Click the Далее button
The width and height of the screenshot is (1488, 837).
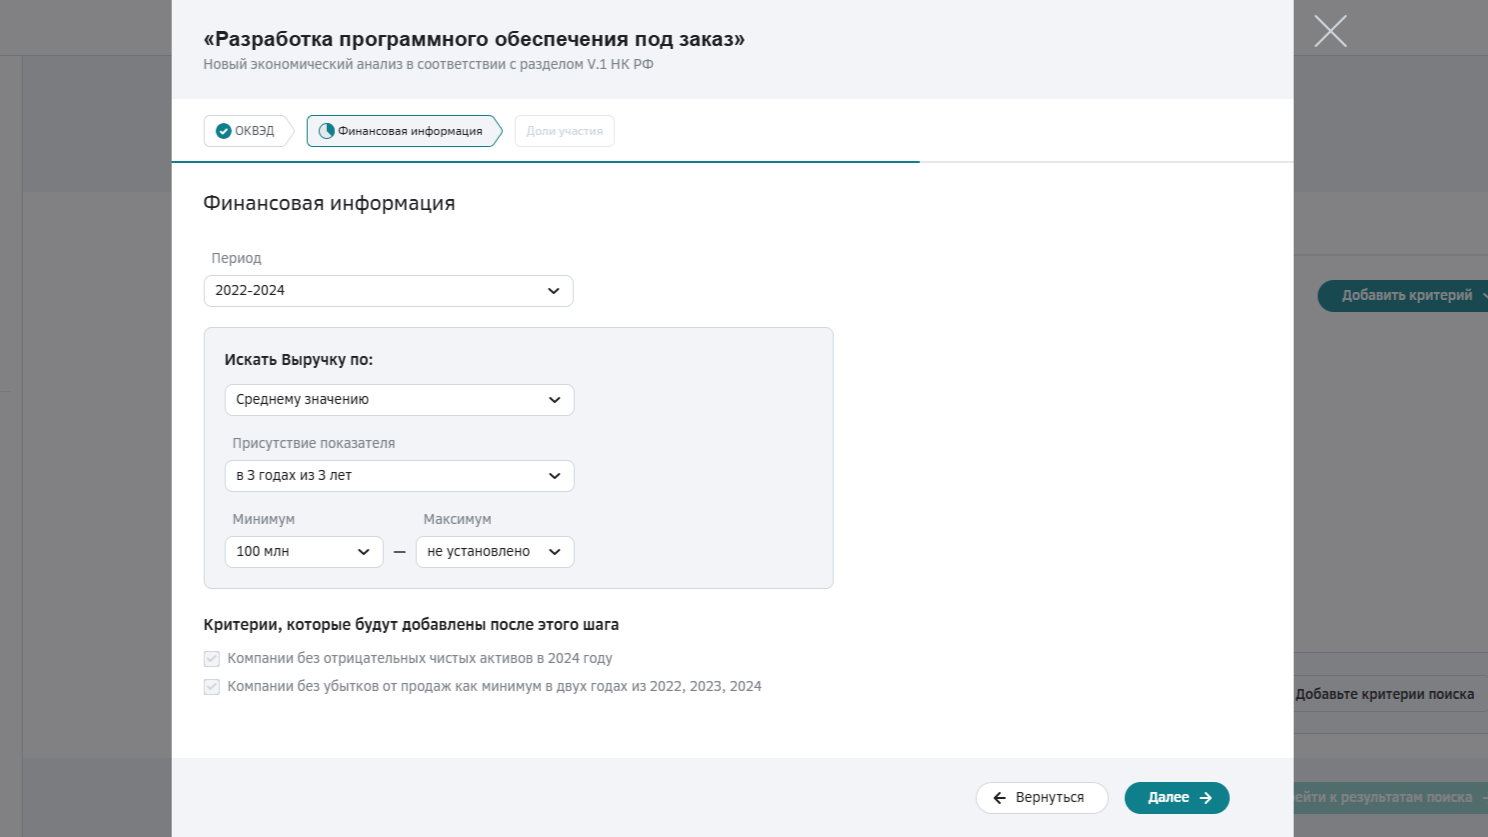click(x=1177, y=797)
